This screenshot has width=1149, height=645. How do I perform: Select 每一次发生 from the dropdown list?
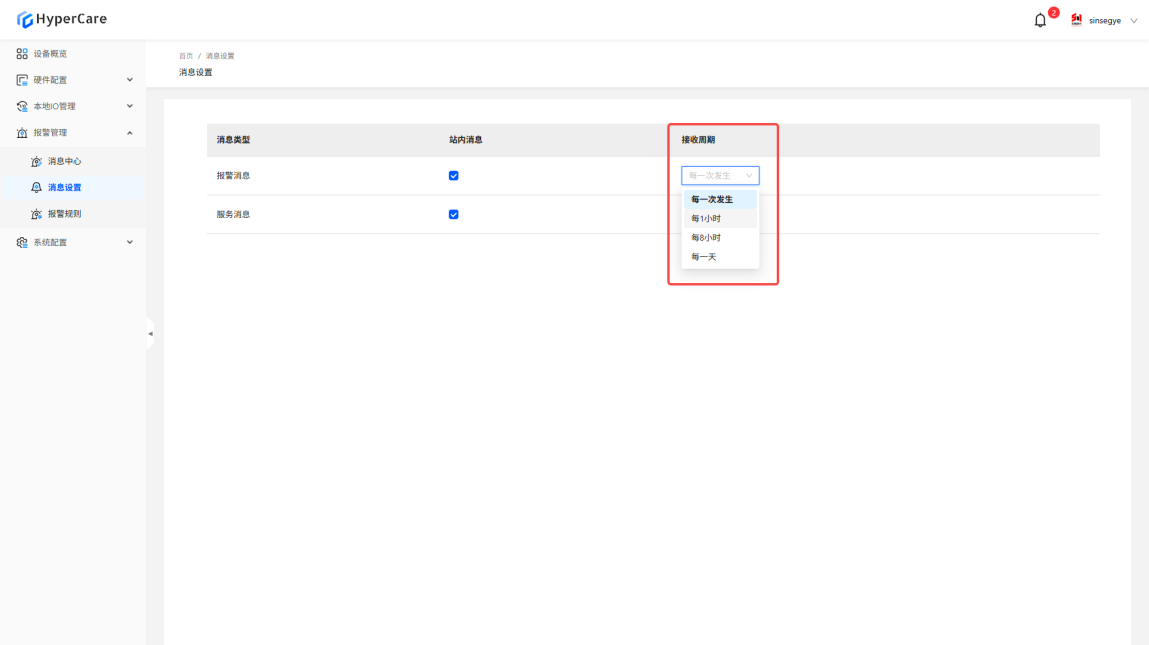720,199
